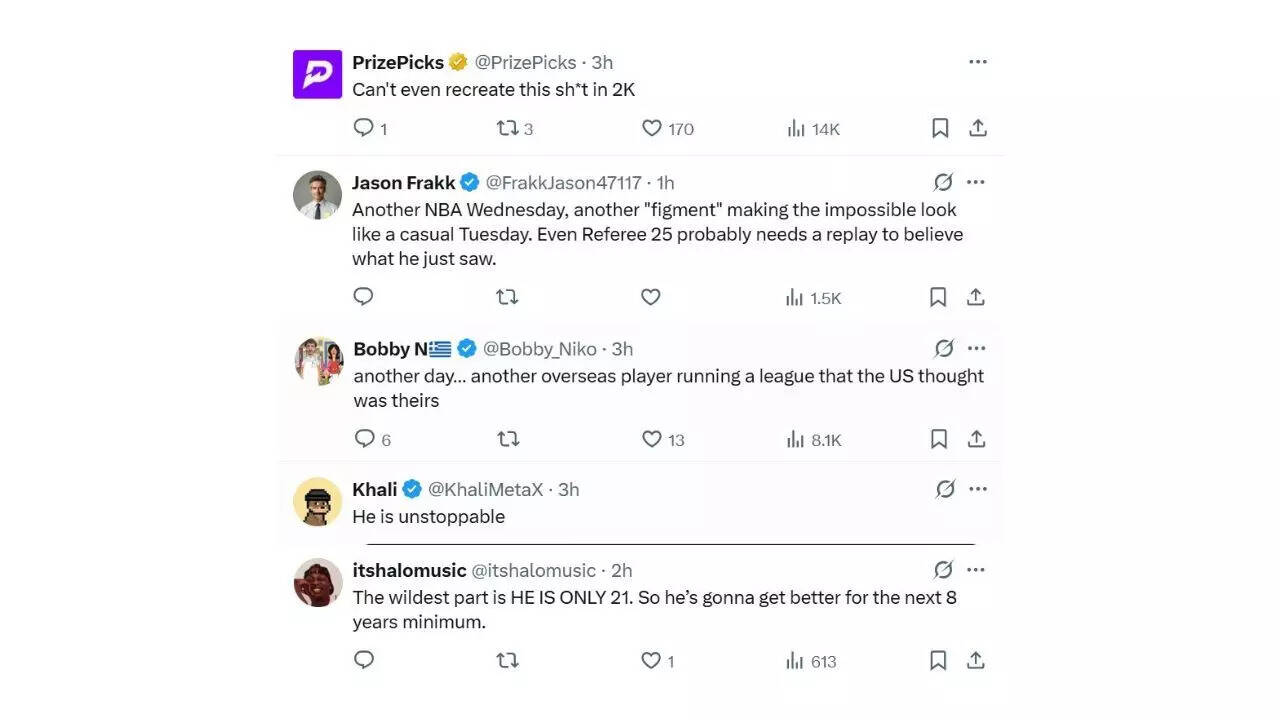This screenshot has width=1280, height=720.
Task: Expand options menu on itshalomusic's post
Action: click(977, 569)
